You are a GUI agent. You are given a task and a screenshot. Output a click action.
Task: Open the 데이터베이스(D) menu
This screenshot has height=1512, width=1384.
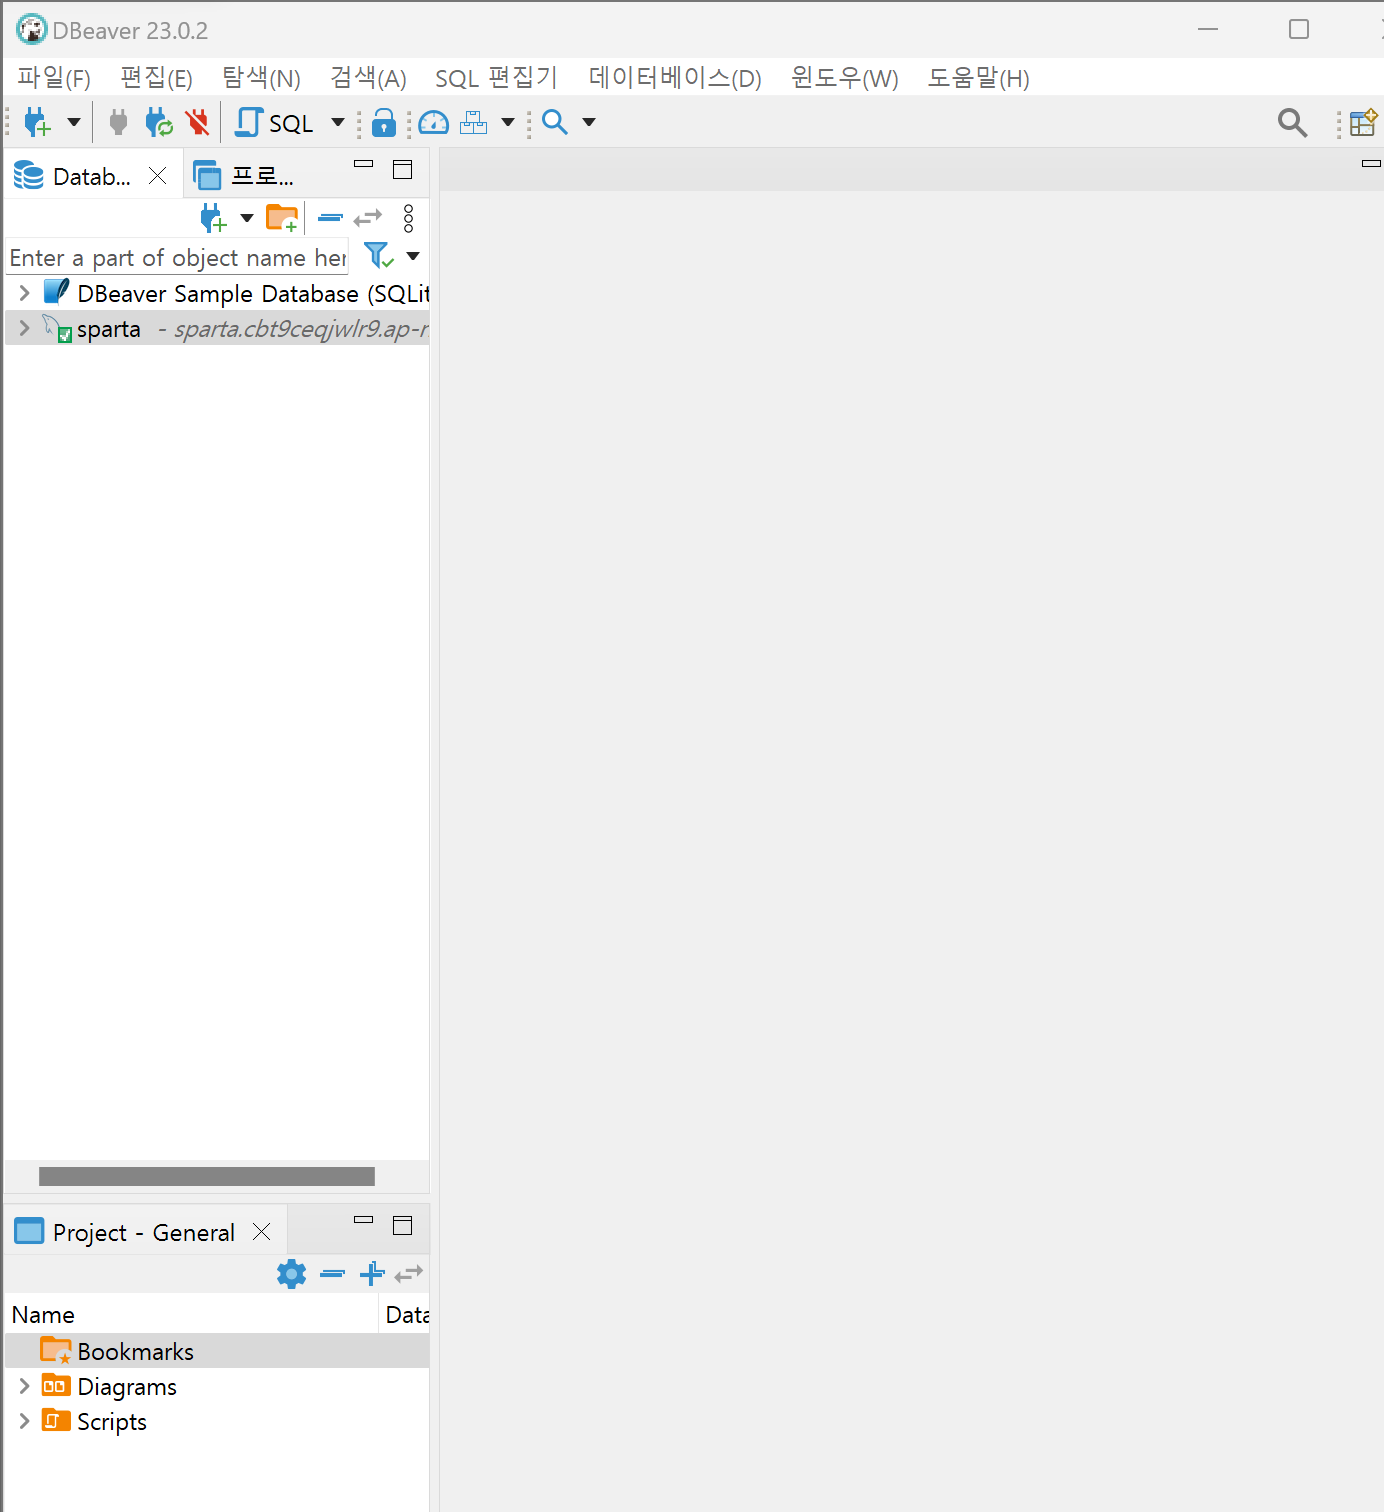(x=675, y=78)
